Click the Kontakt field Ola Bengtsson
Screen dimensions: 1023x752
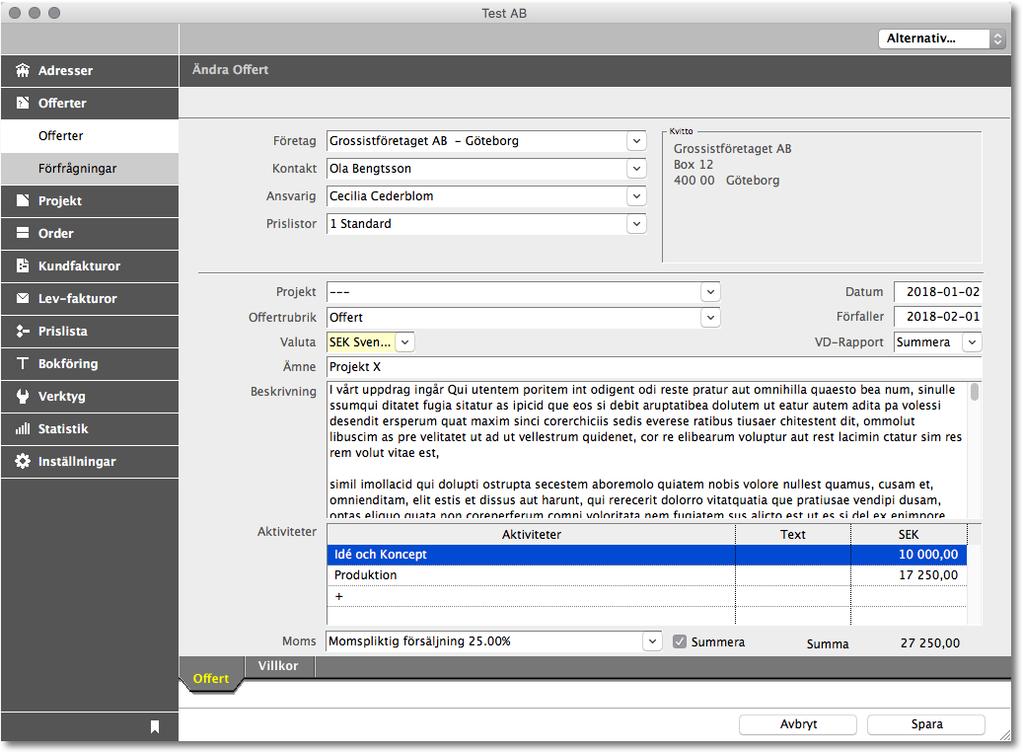[x=476, y=168]
